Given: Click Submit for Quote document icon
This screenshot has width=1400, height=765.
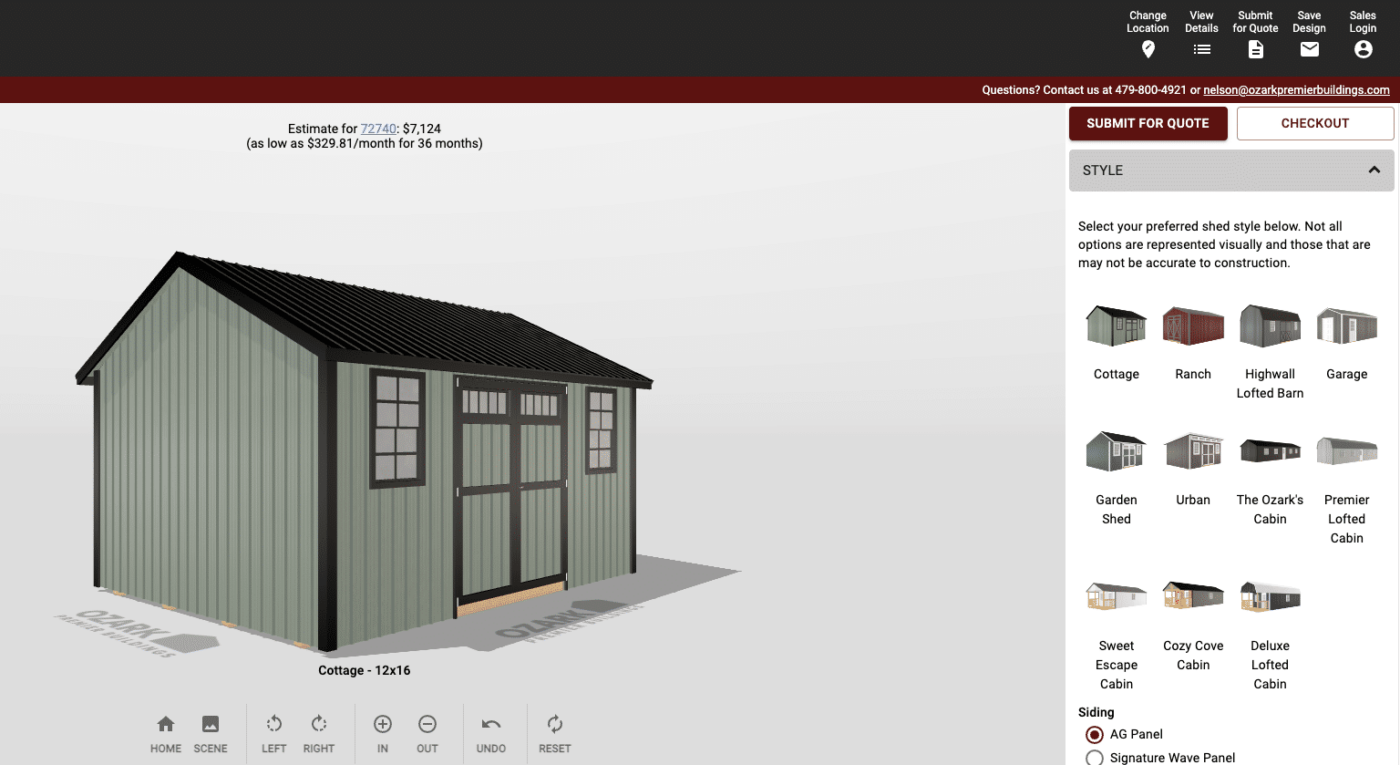Looking at the screenshot, I should click(x=1255, y=49).
